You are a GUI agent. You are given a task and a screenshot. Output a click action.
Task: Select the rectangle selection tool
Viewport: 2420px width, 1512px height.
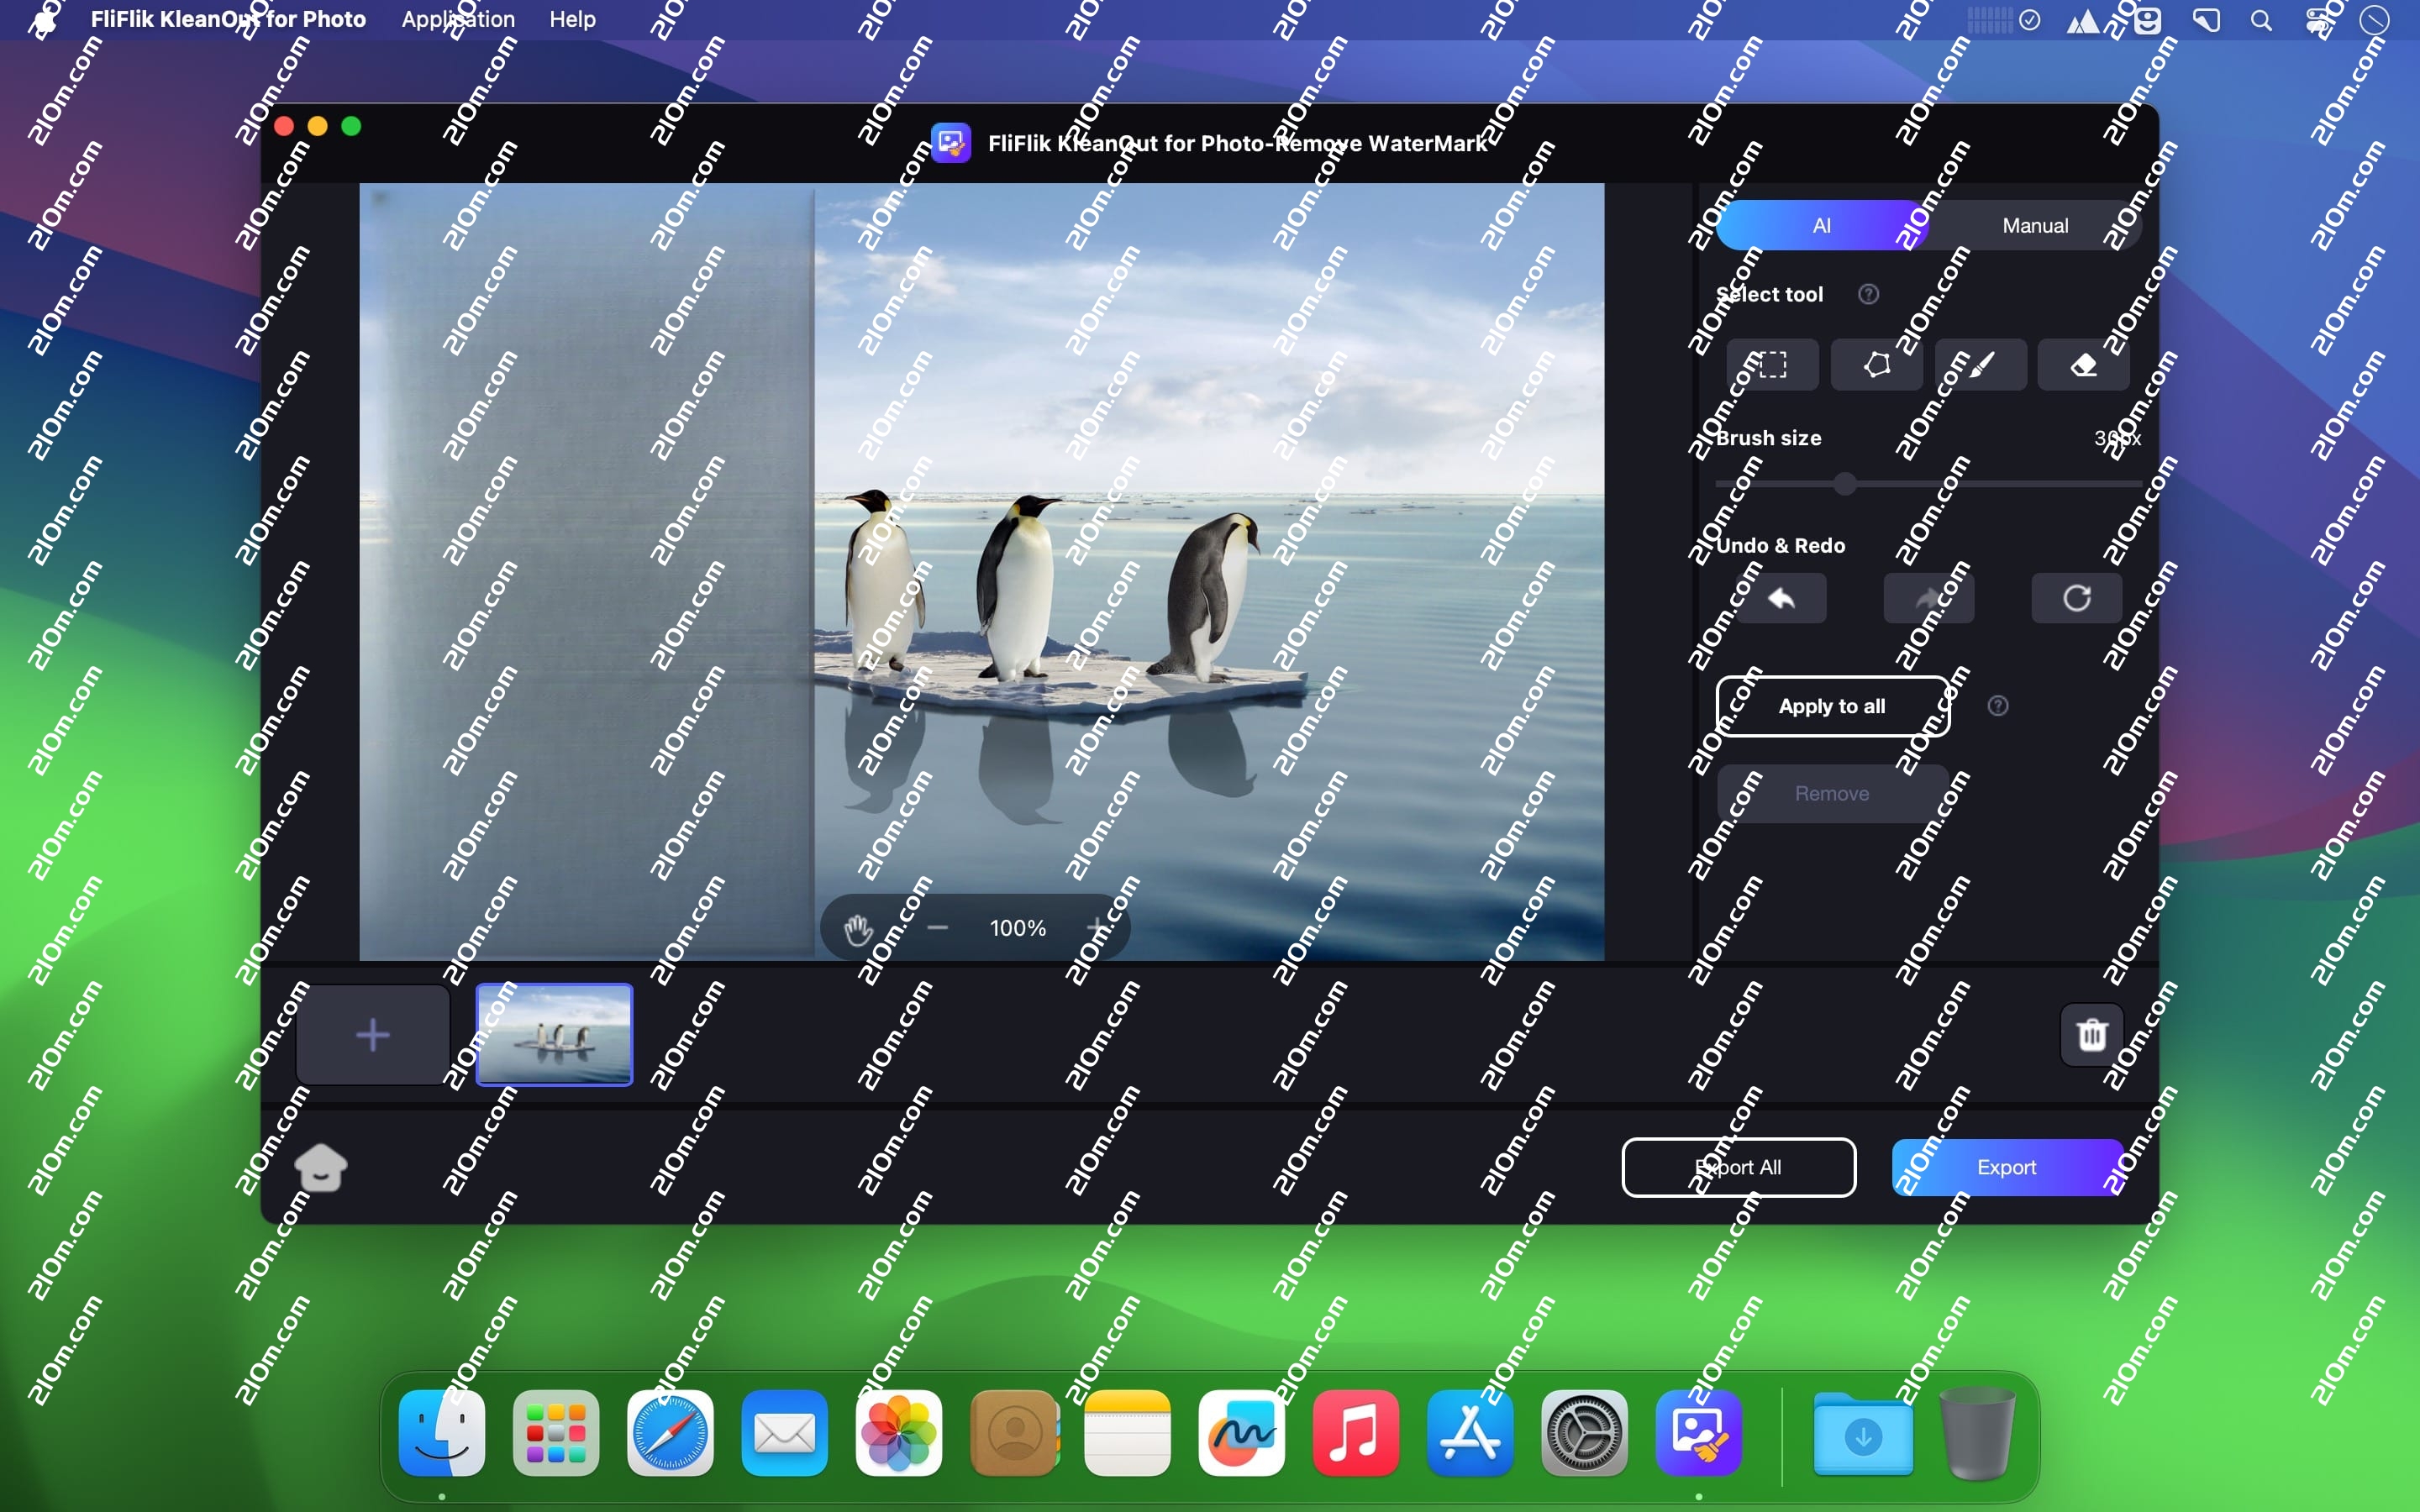[1772, 364]
